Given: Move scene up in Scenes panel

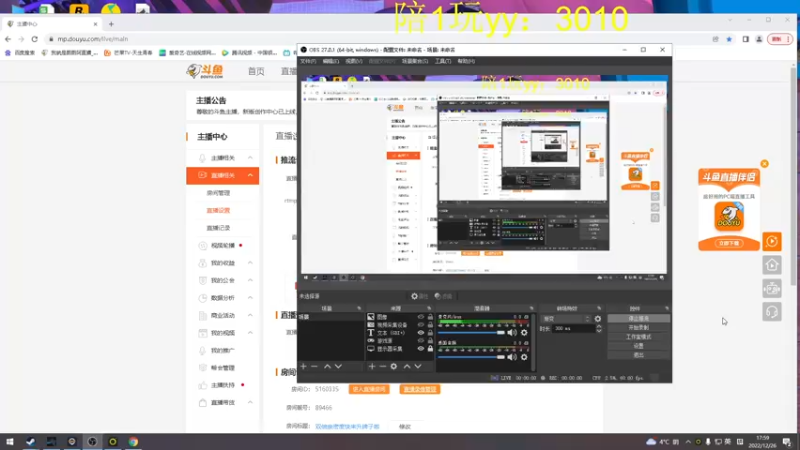Looking at the screenshot, I should (328, 366).
